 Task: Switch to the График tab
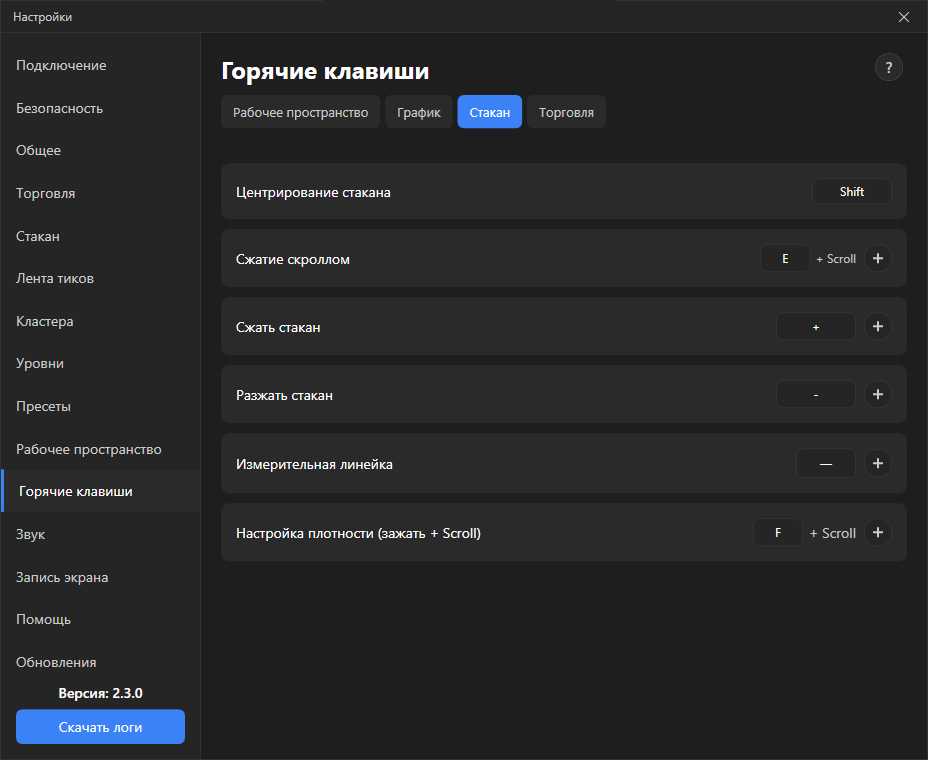(419, 112)
